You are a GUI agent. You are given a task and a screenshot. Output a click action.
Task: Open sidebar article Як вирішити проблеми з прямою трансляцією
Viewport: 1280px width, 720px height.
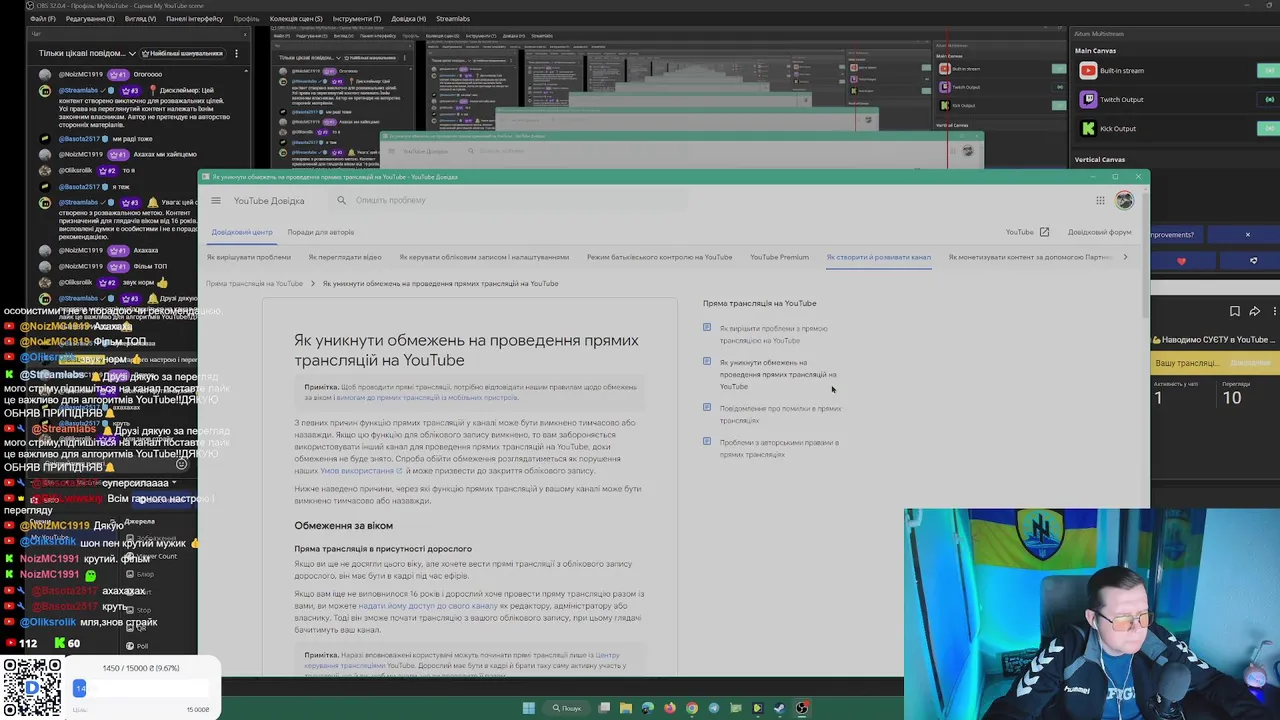tap(774, 335)
